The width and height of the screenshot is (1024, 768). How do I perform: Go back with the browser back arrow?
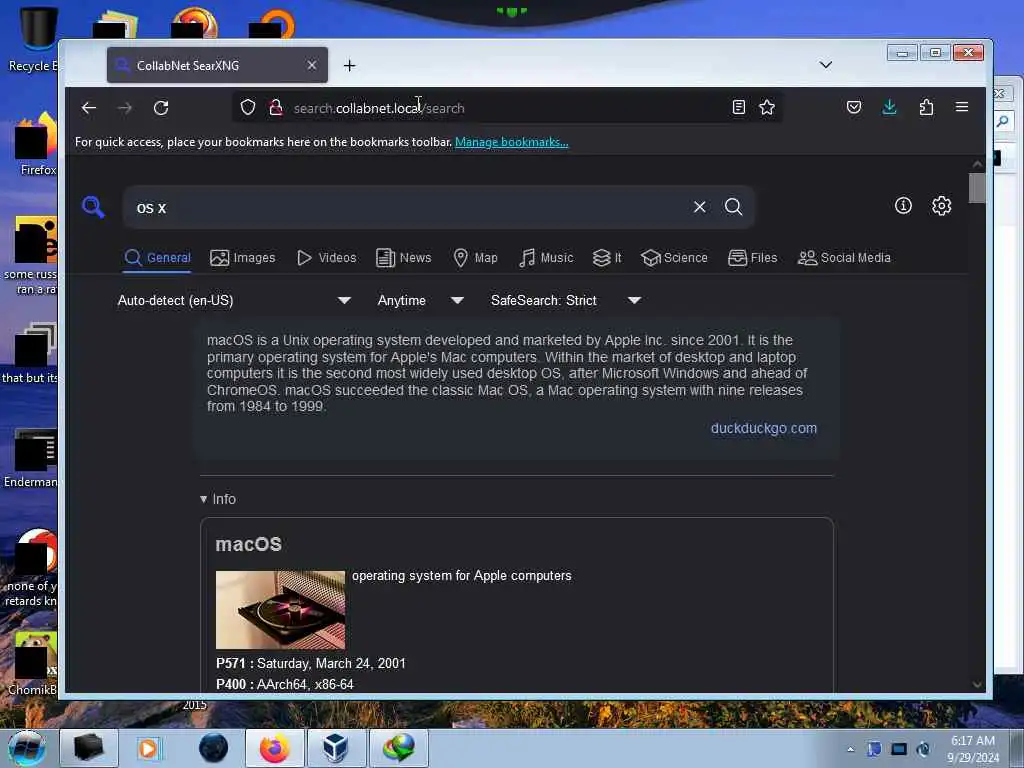[89, 108]
